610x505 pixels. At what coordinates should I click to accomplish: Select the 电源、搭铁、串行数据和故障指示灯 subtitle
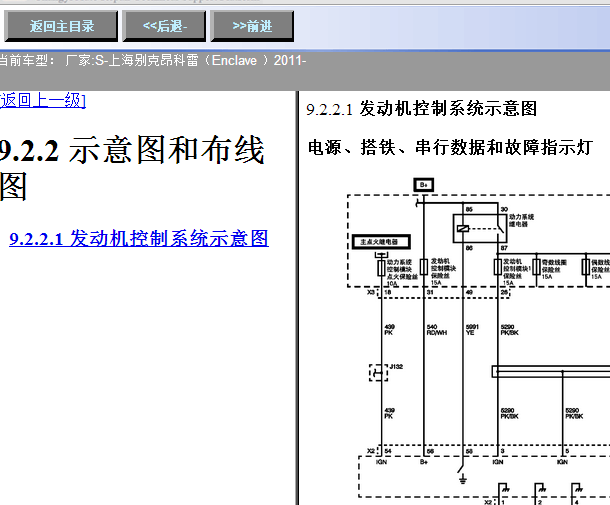[x=450, y=147]
